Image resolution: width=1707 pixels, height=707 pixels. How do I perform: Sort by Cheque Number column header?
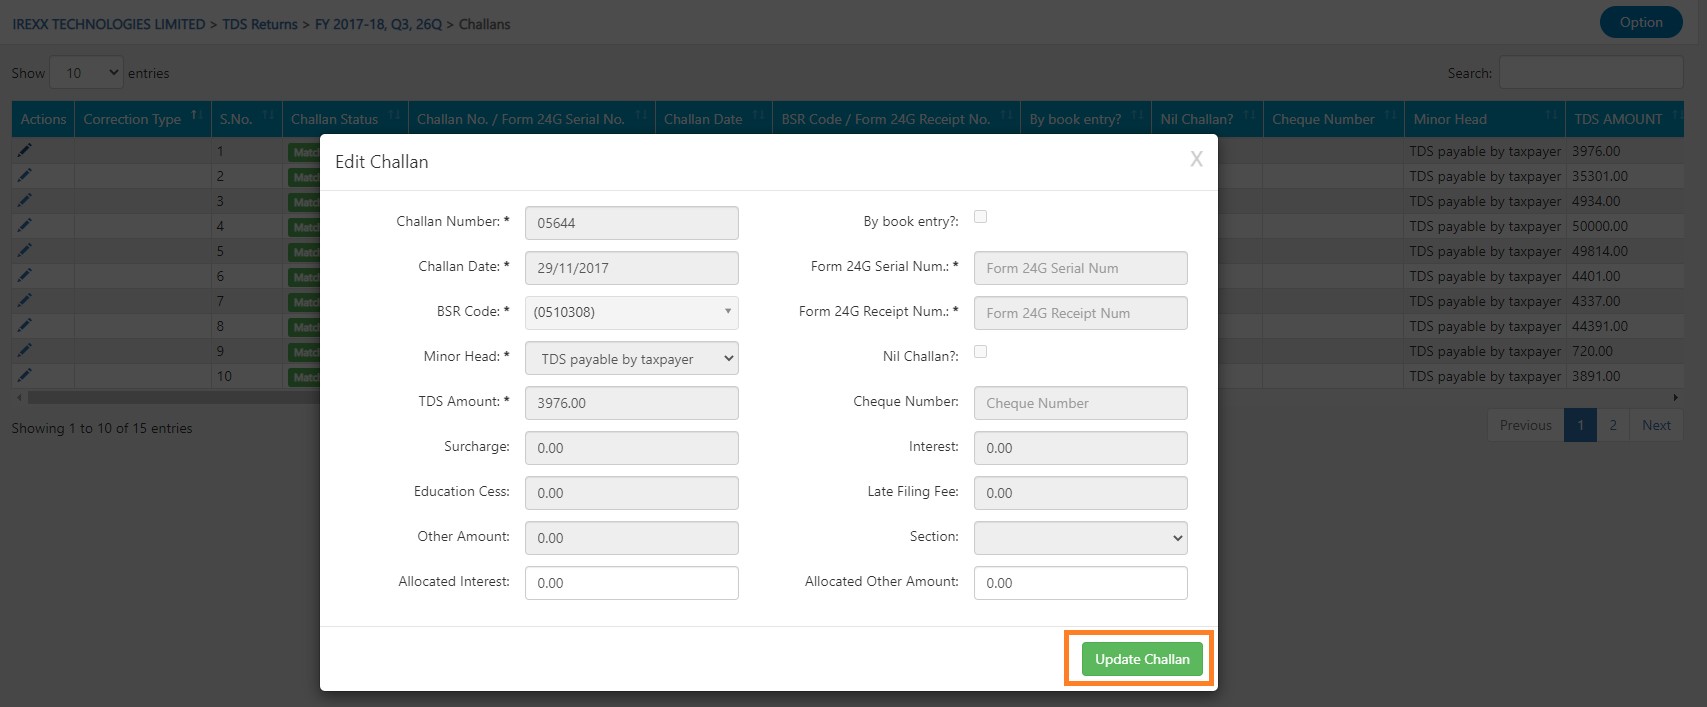(1333, 119)
